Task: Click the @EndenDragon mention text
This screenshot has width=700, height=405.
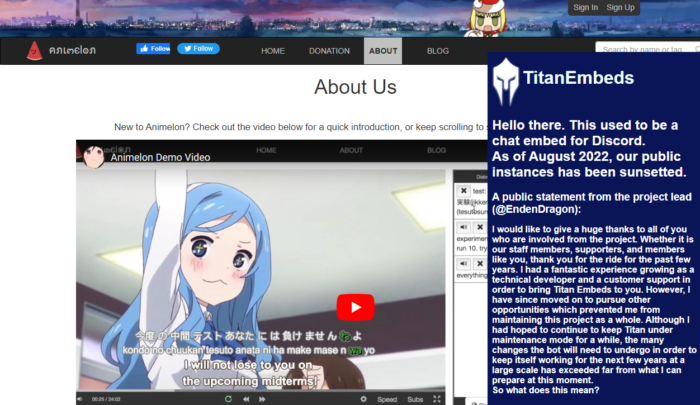Action: pyautogui.click(x=535, y=209)
